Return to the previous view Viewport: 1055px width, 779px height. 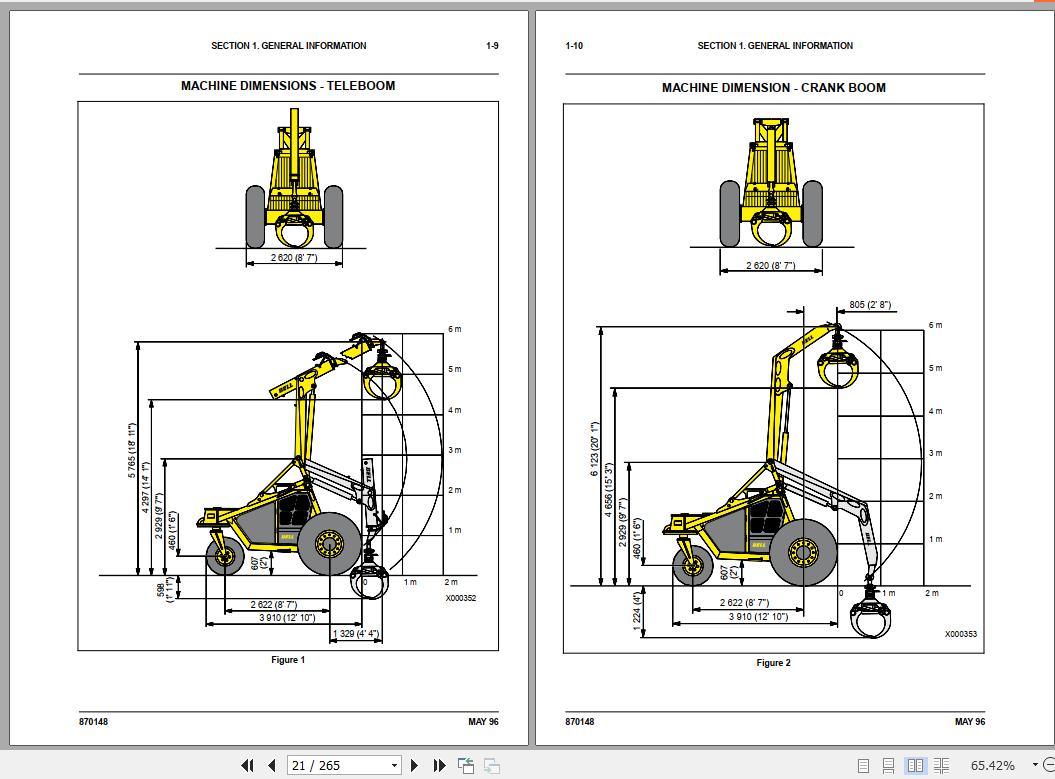[x=465, y=764]
